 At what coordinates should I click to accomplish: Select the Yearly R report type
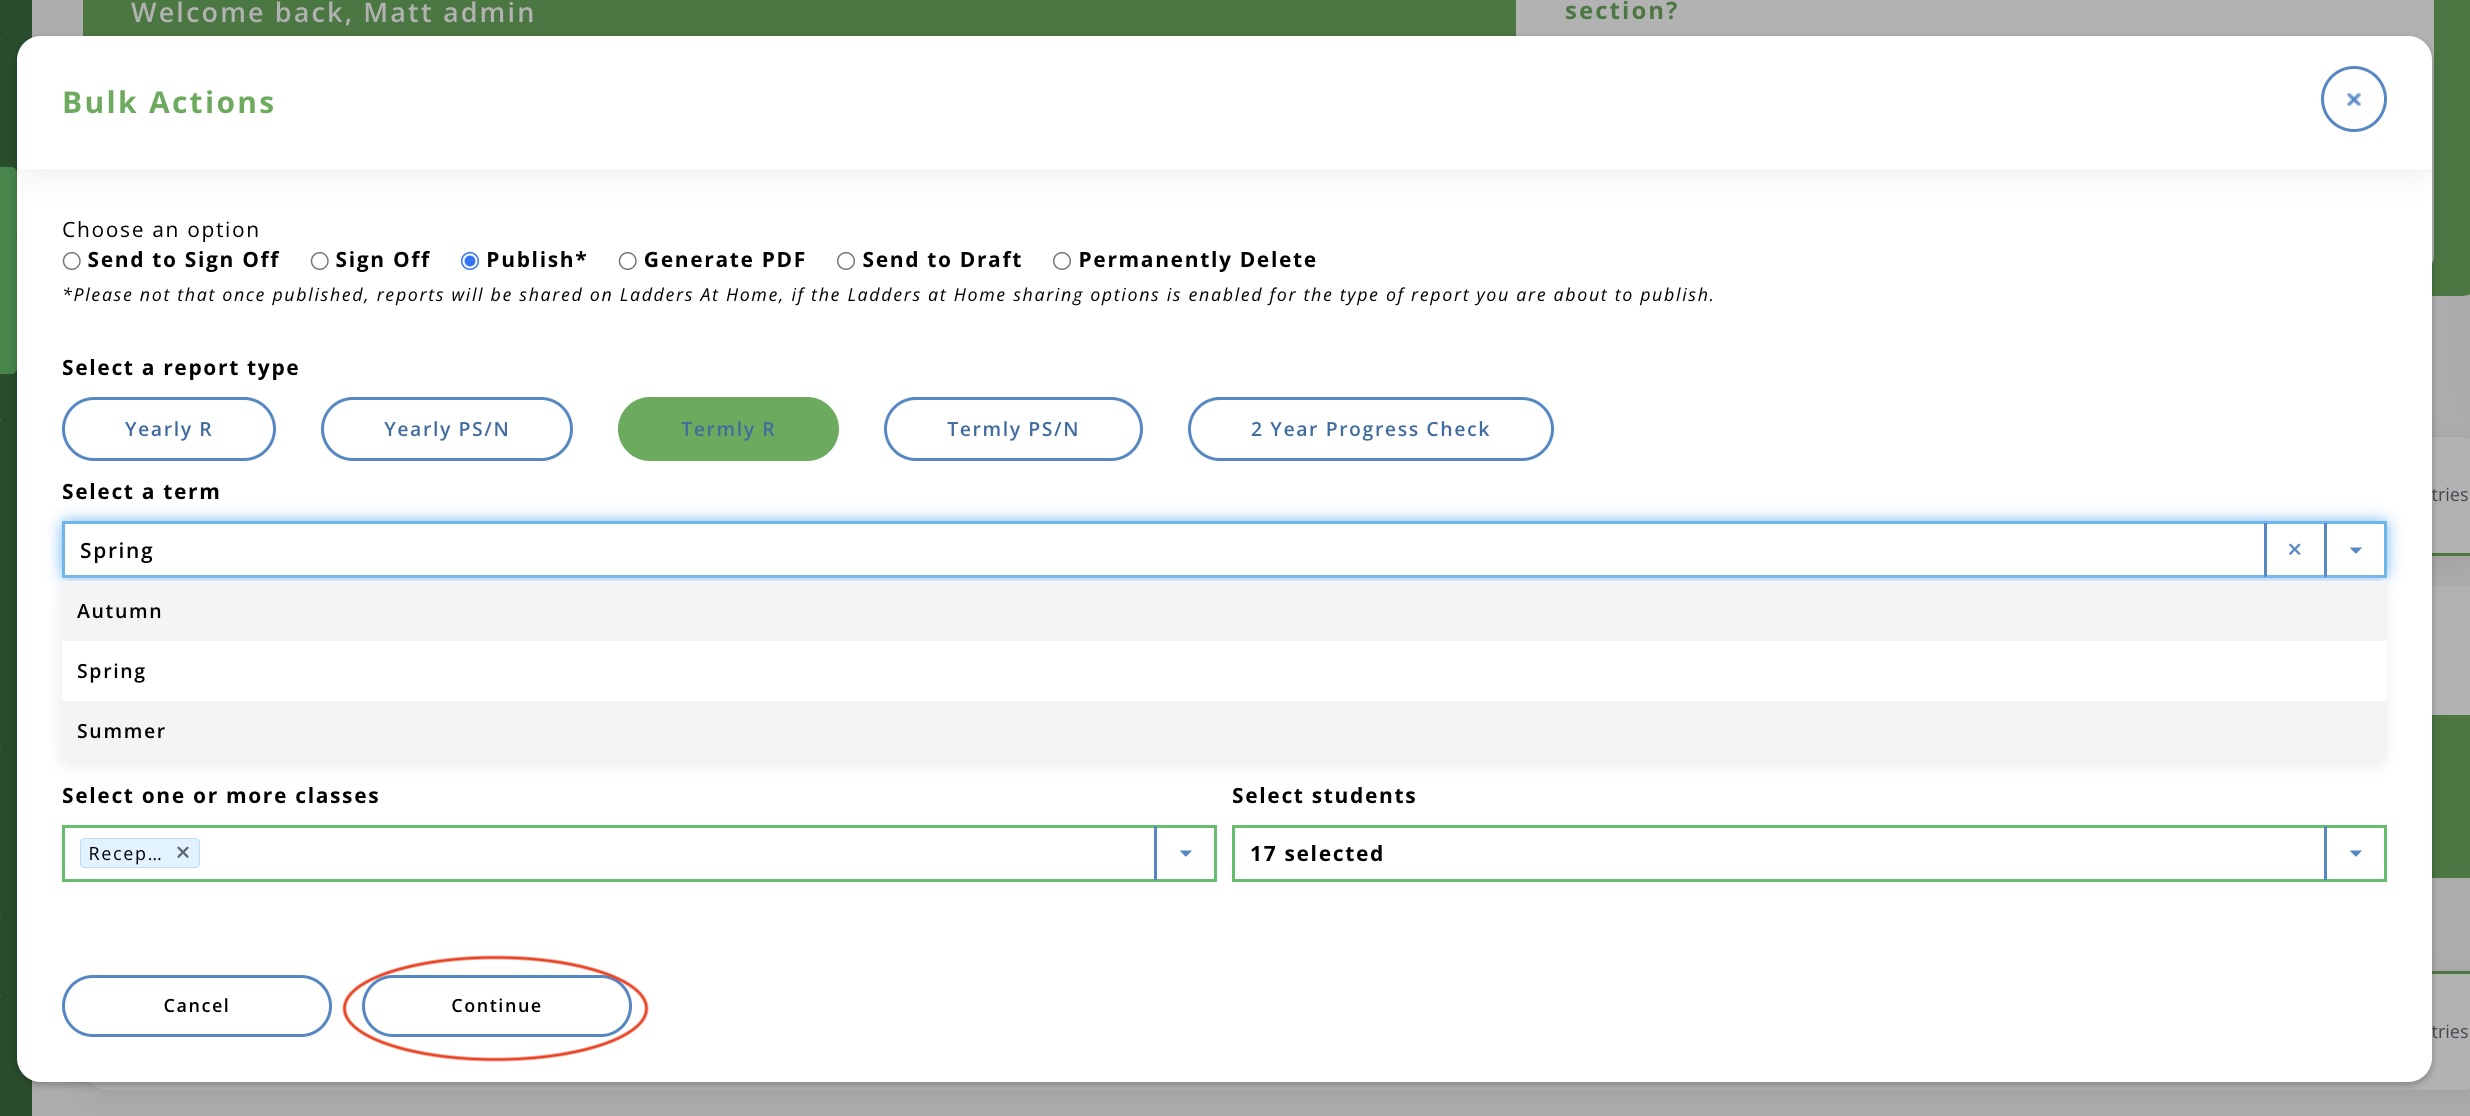pos(168,429)
